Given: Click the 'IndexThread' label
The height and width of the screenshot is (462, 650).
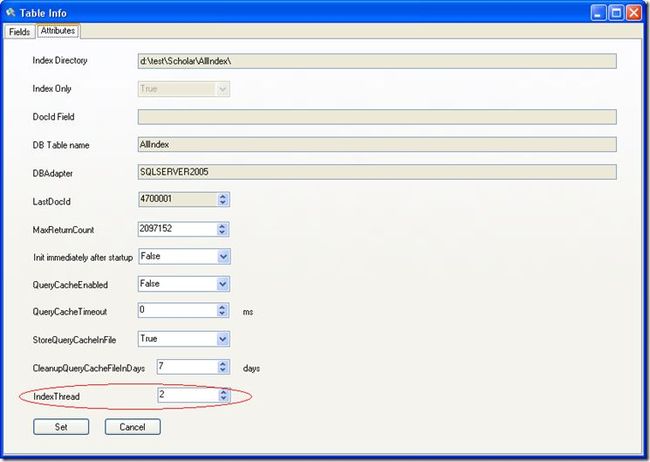Looking at the screenshot, I should [56, 396].
